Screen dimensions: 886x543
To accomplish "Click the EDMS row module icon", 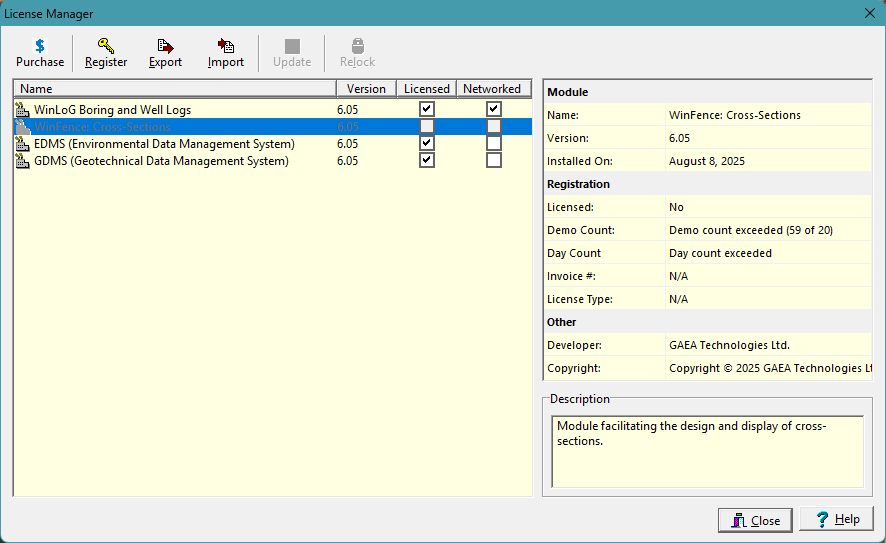I will tap(22, 144).
